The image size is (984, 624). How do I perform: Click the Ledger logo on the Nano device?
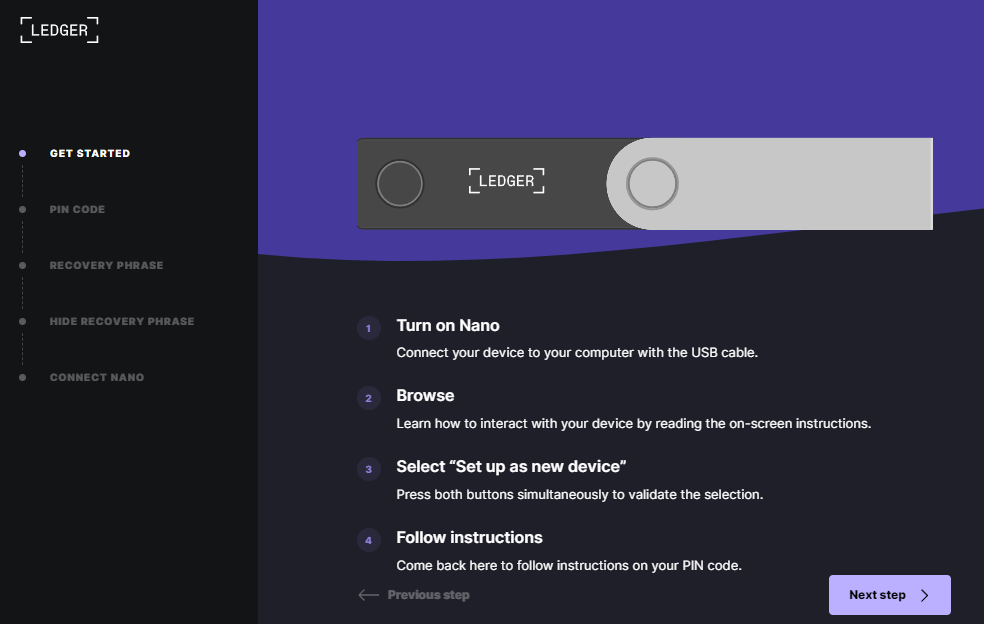point(506,181)
